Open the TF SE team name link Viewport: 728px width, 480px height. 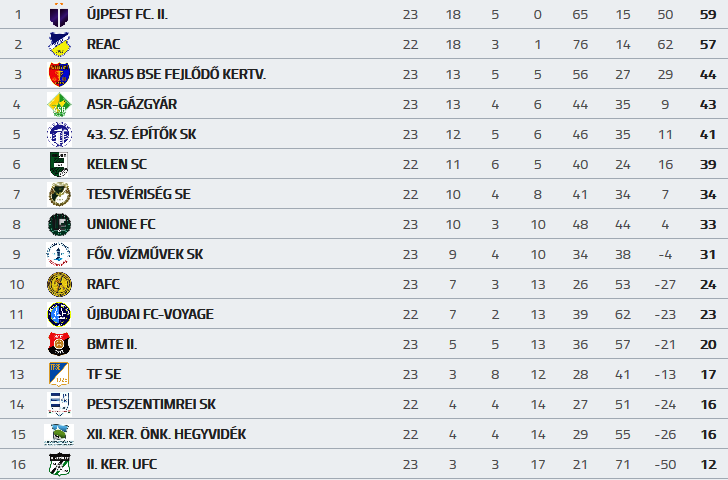tap(103, 374)
